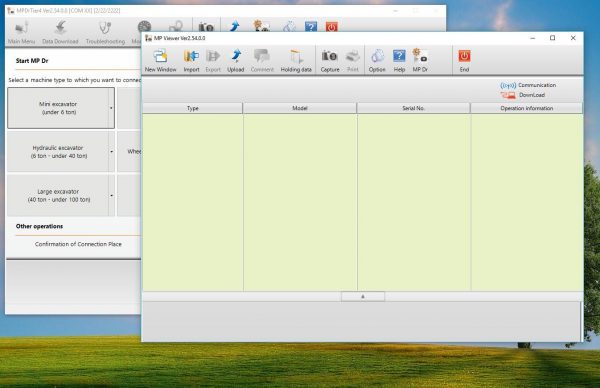Click Confirmation of Connection Place
600x388 pixels.
[x=78, y=244]
